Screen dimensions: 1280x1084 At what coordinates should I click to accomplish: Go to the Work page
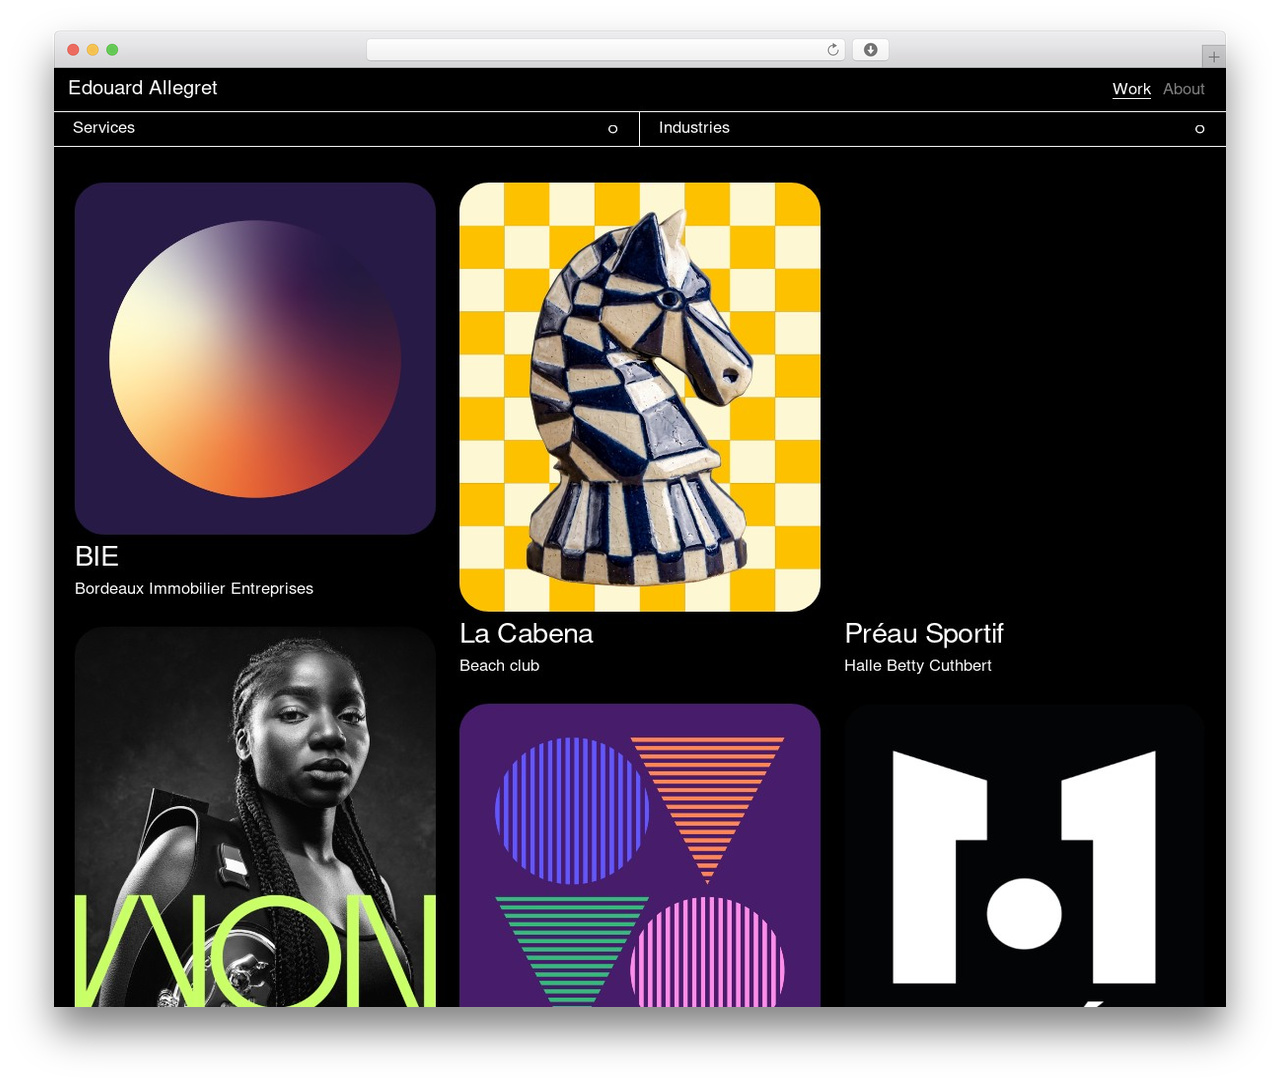click(x=1131, y=89)
